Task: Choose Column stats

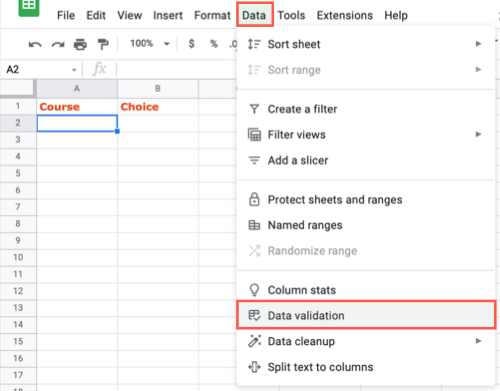Action: tap(366, 290)
